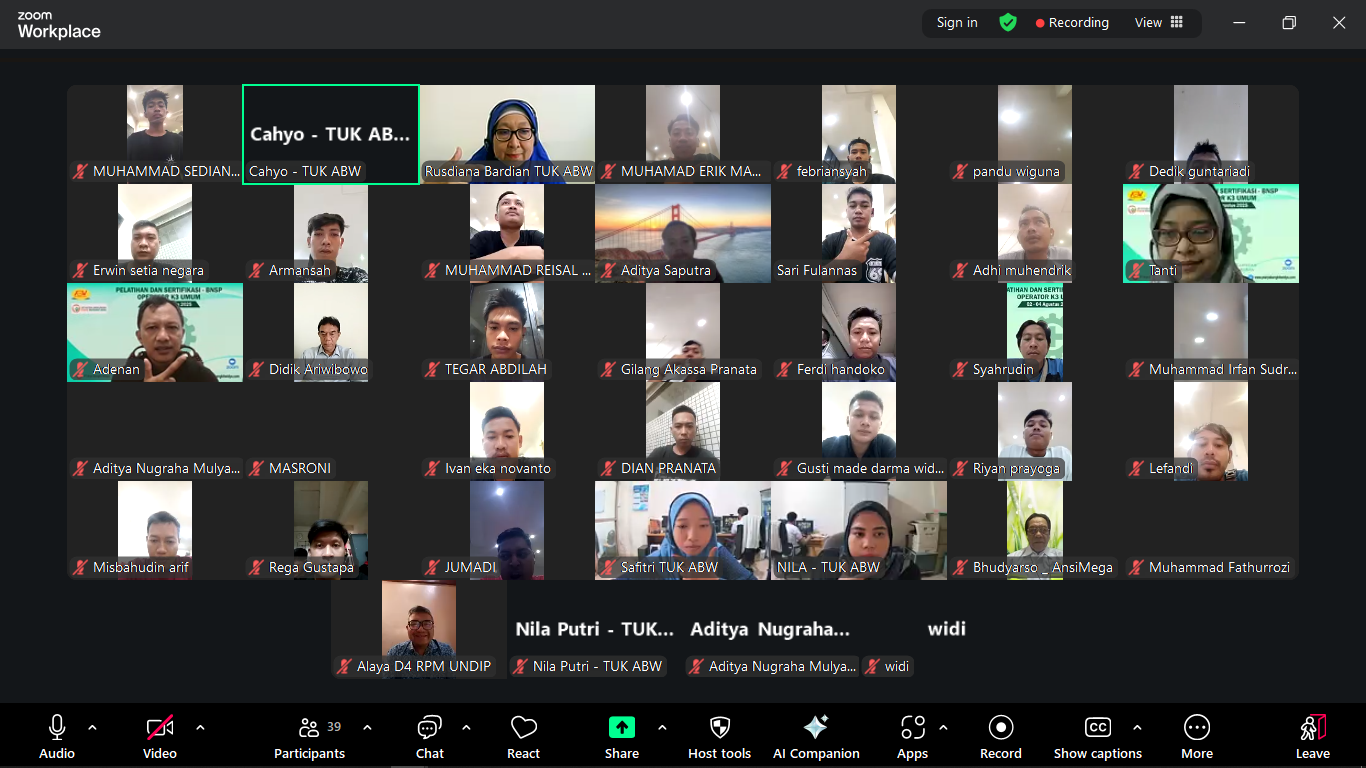The image size is (1366, 768).
Task: Turn on camera with Video button
Action: (x=160, y=728)
